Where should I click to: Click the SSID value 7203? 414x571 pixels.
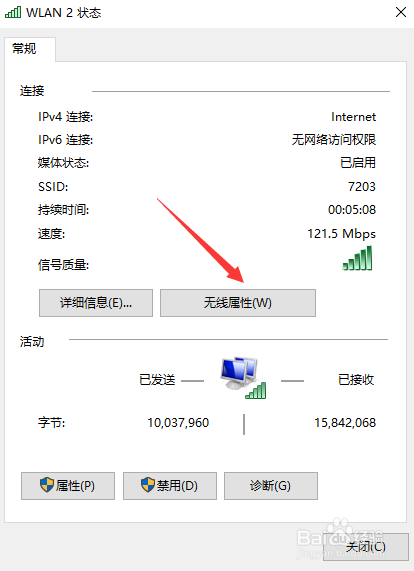click(x=362, y=187)
